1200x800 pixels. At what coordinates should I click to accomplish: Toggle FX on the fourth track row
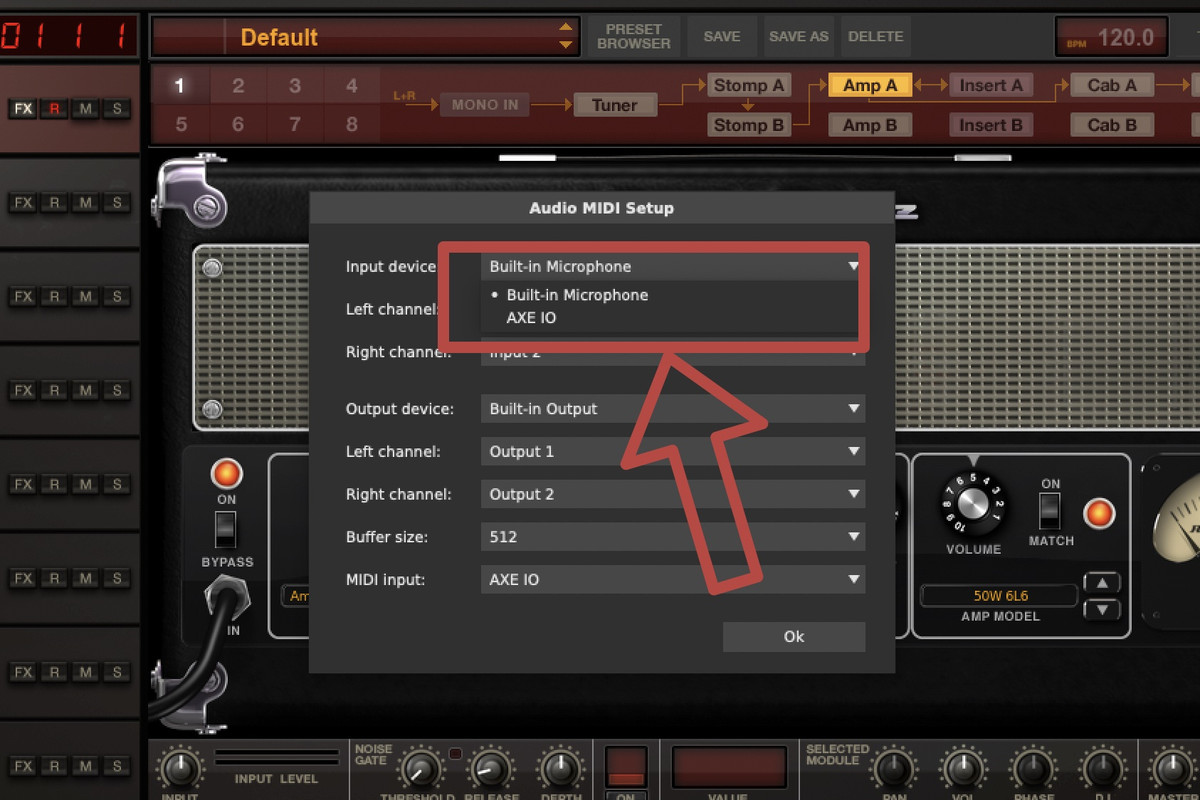(x=23, y=390)
